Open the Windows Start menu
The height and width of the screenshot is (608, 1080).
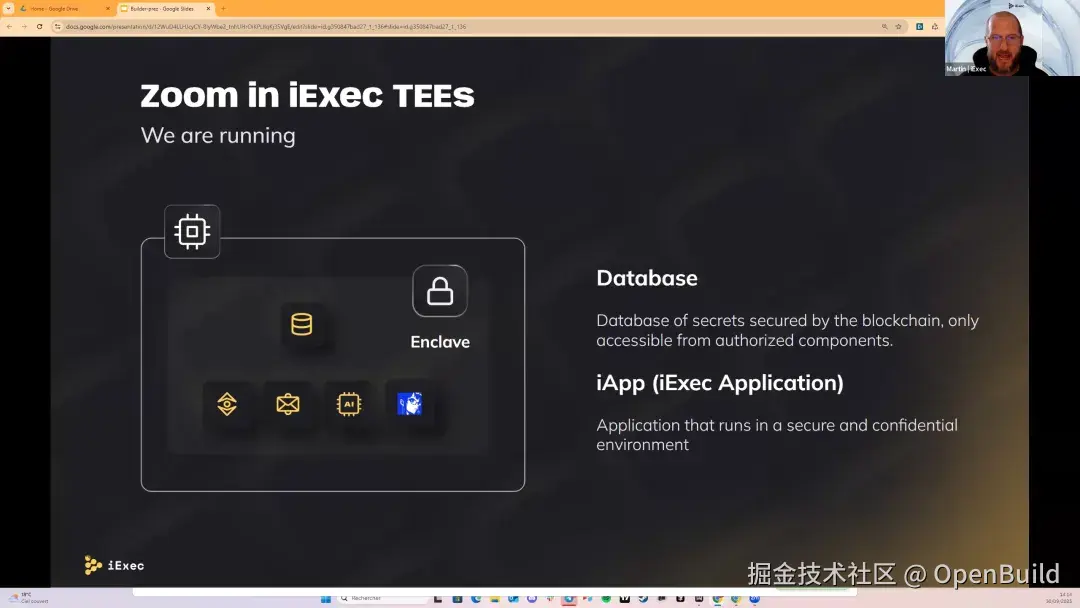326,598
